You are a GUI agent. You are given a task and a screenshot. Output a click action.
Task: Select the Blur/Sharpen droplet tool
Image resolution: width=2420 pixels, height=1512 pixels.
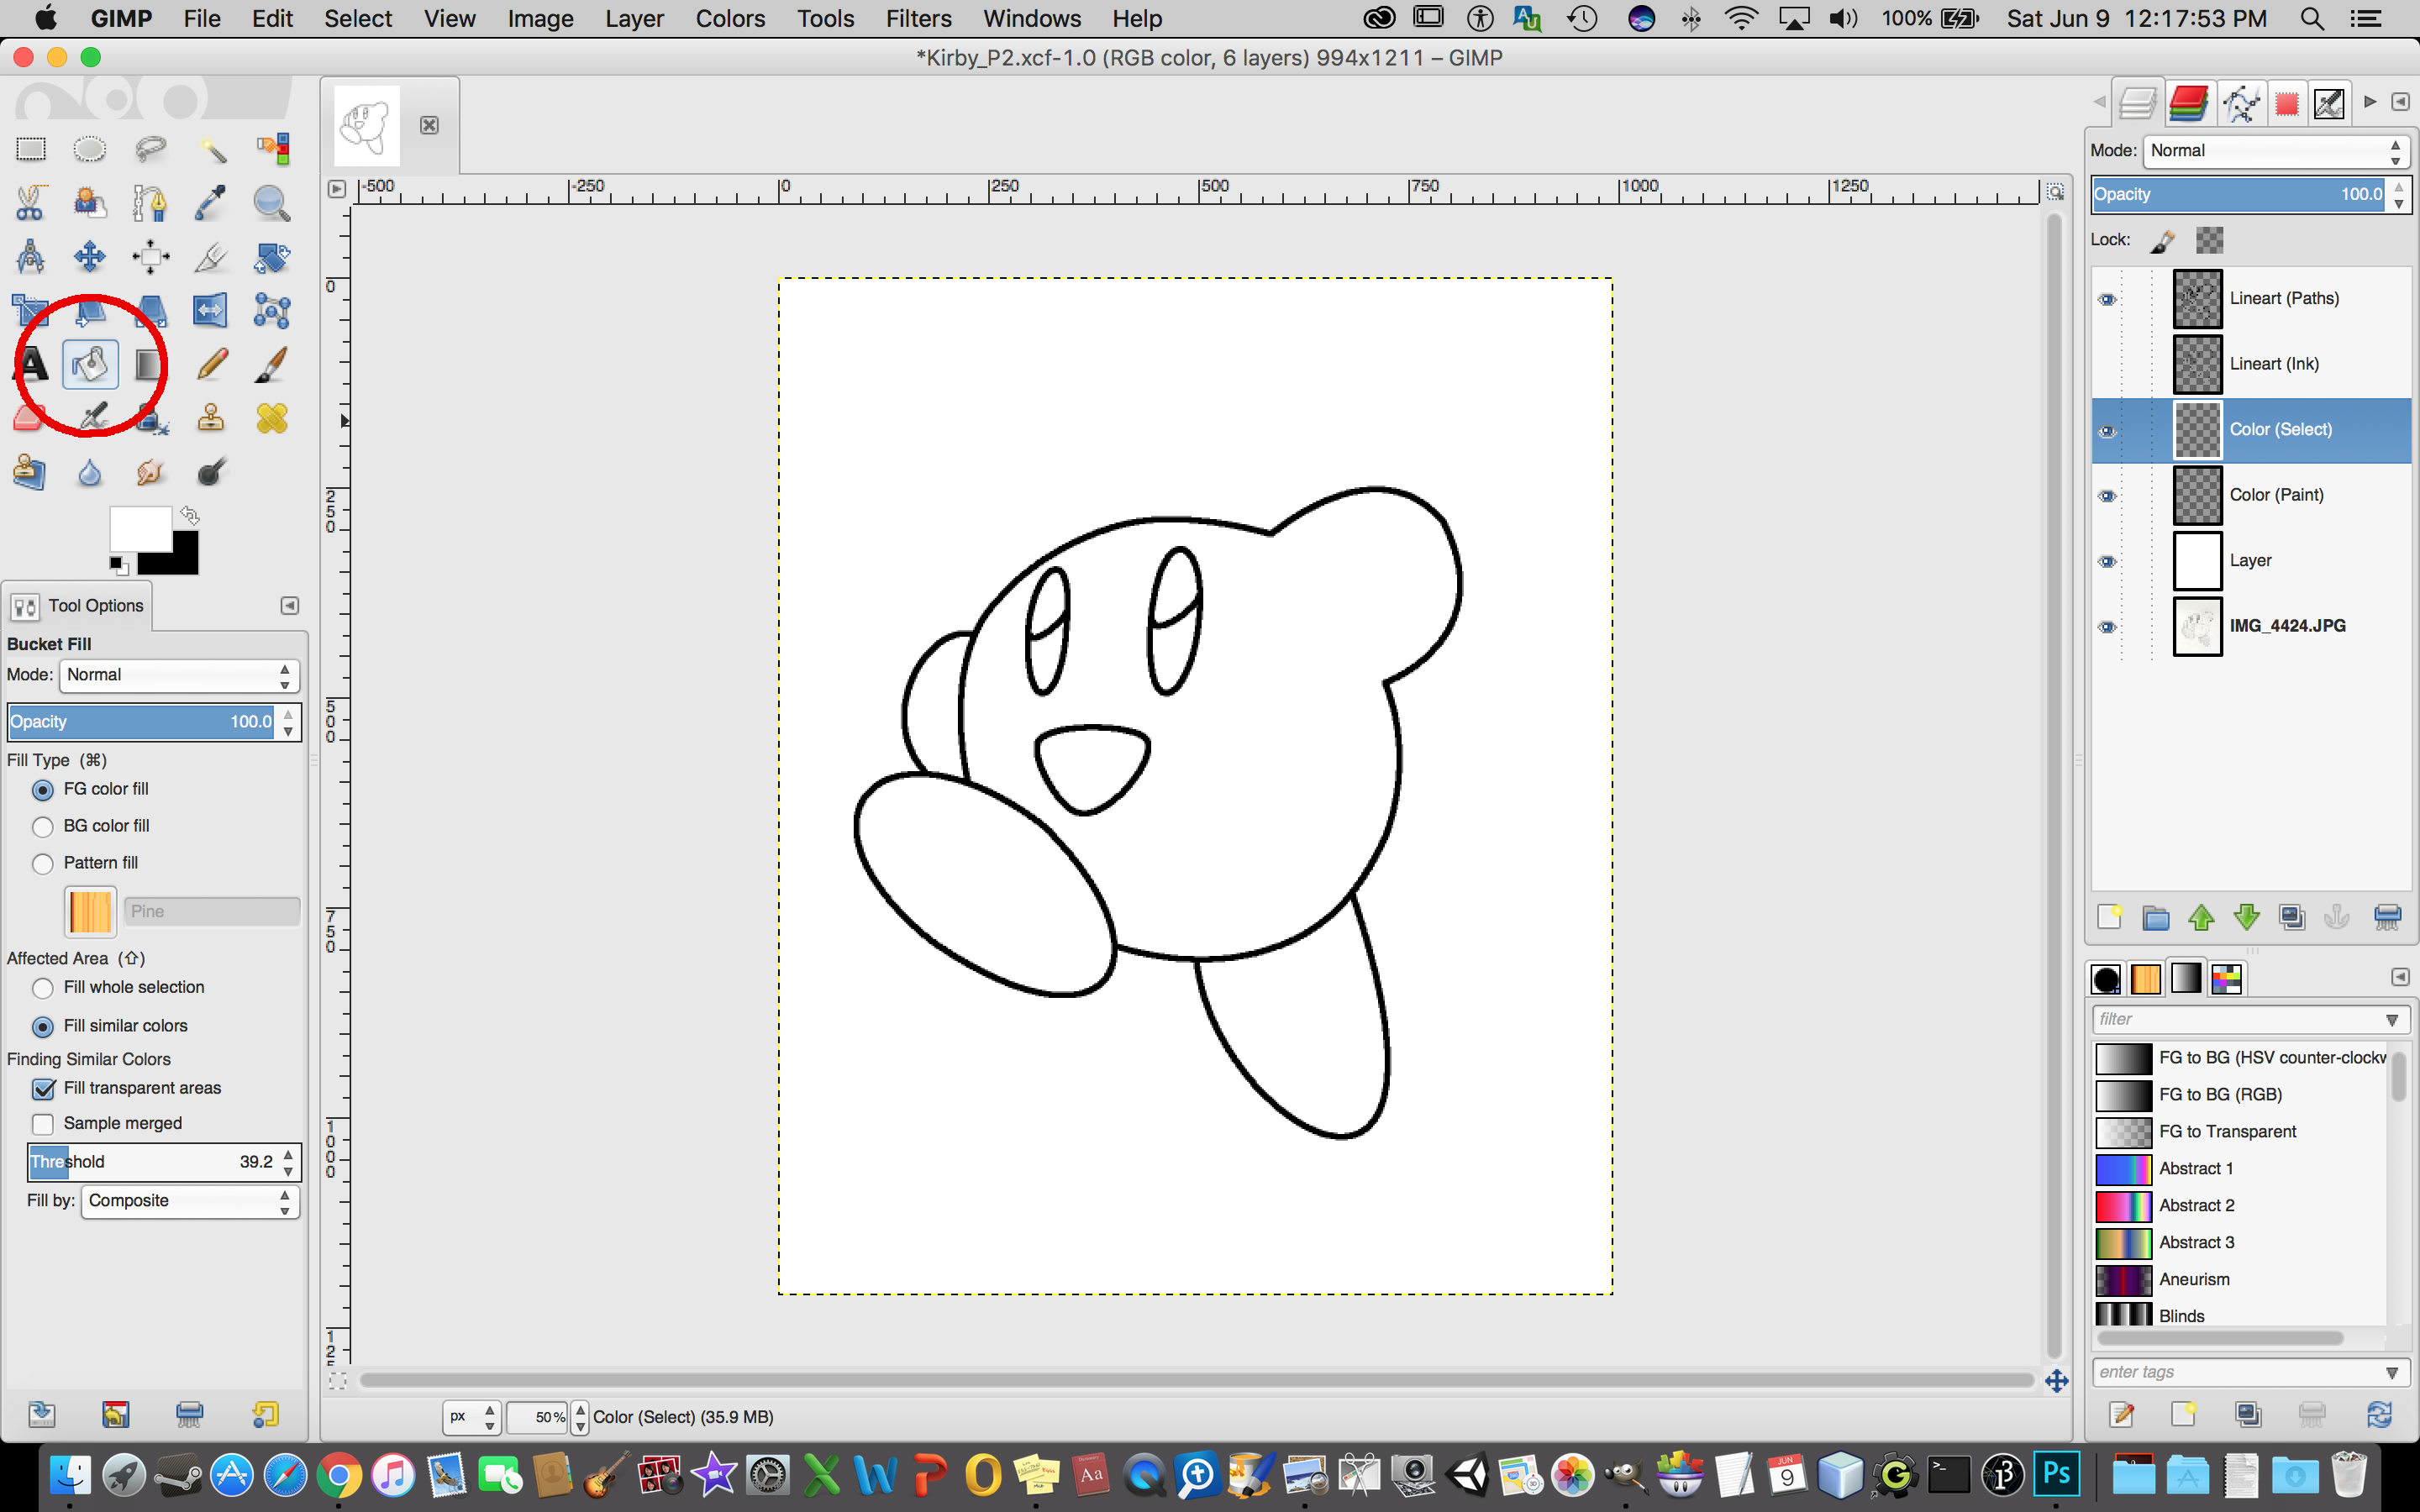(90, 472)
